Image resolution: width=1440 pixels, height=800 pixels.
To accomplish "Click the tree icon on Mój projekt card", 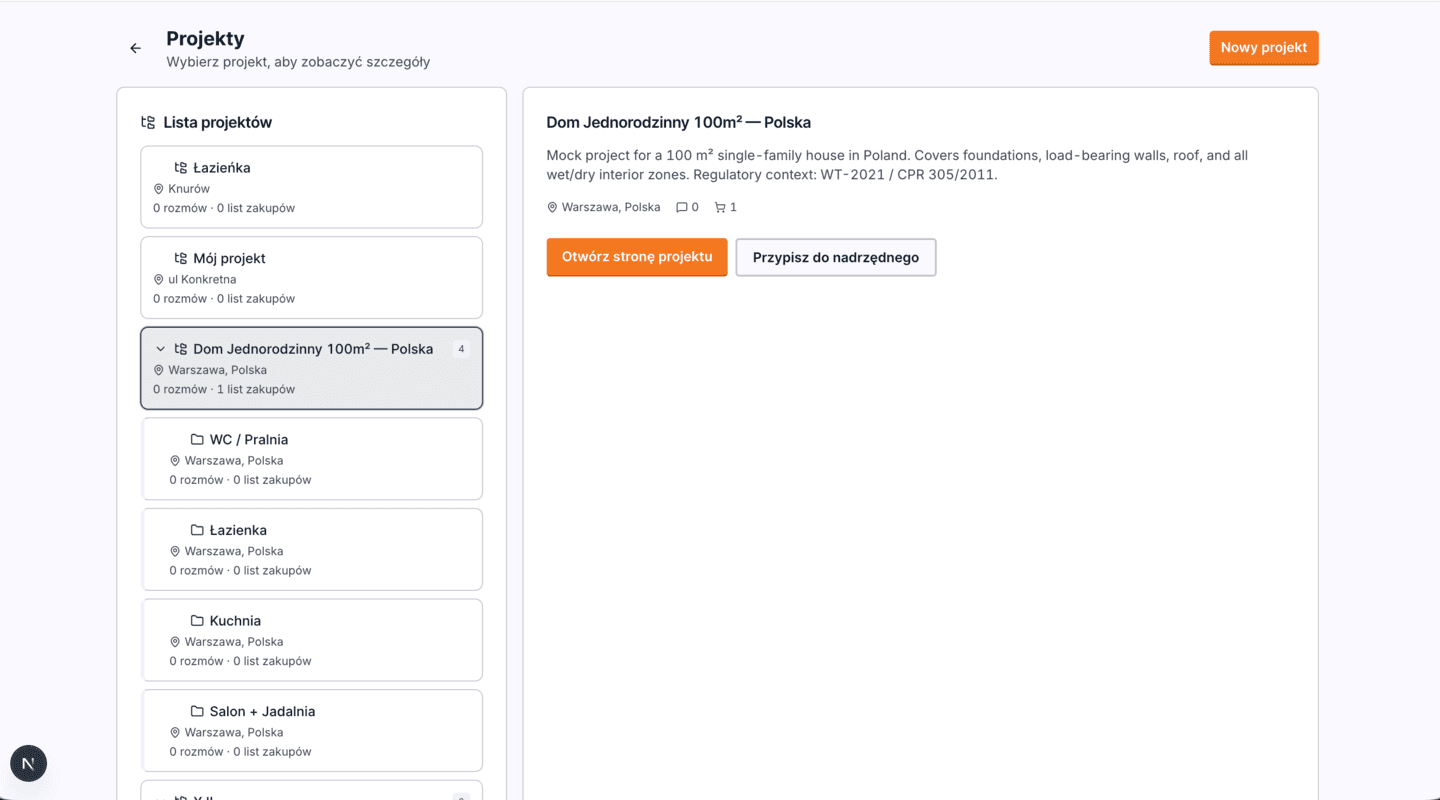I will coord(181,258).
